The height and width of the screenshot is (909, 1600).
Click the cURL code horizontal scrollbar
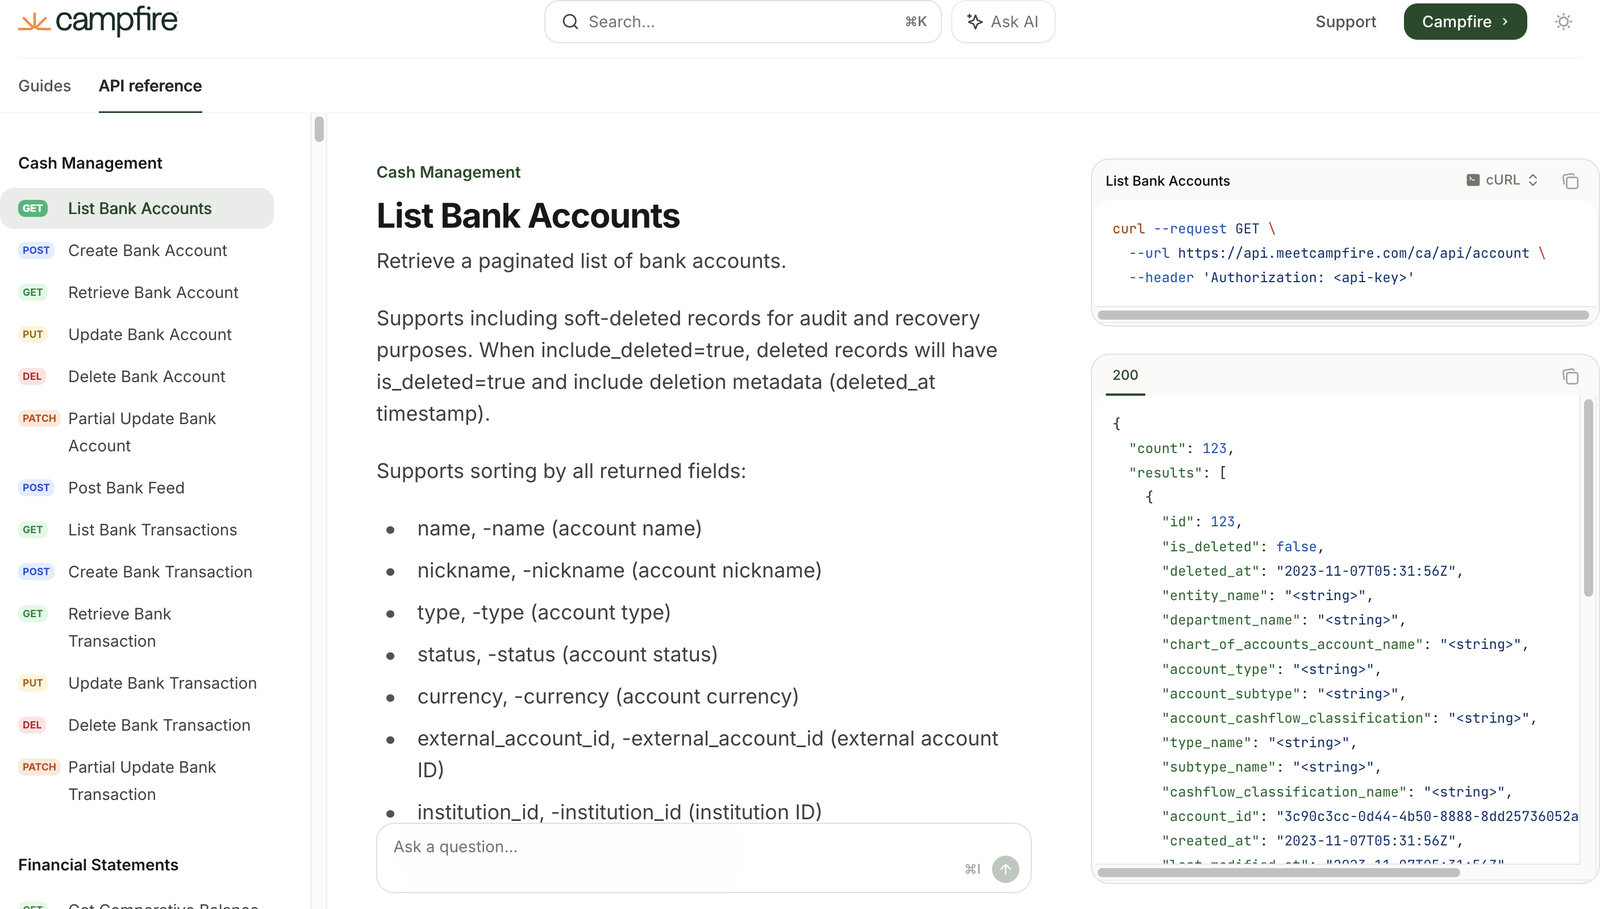click(x=1343, y=315)
